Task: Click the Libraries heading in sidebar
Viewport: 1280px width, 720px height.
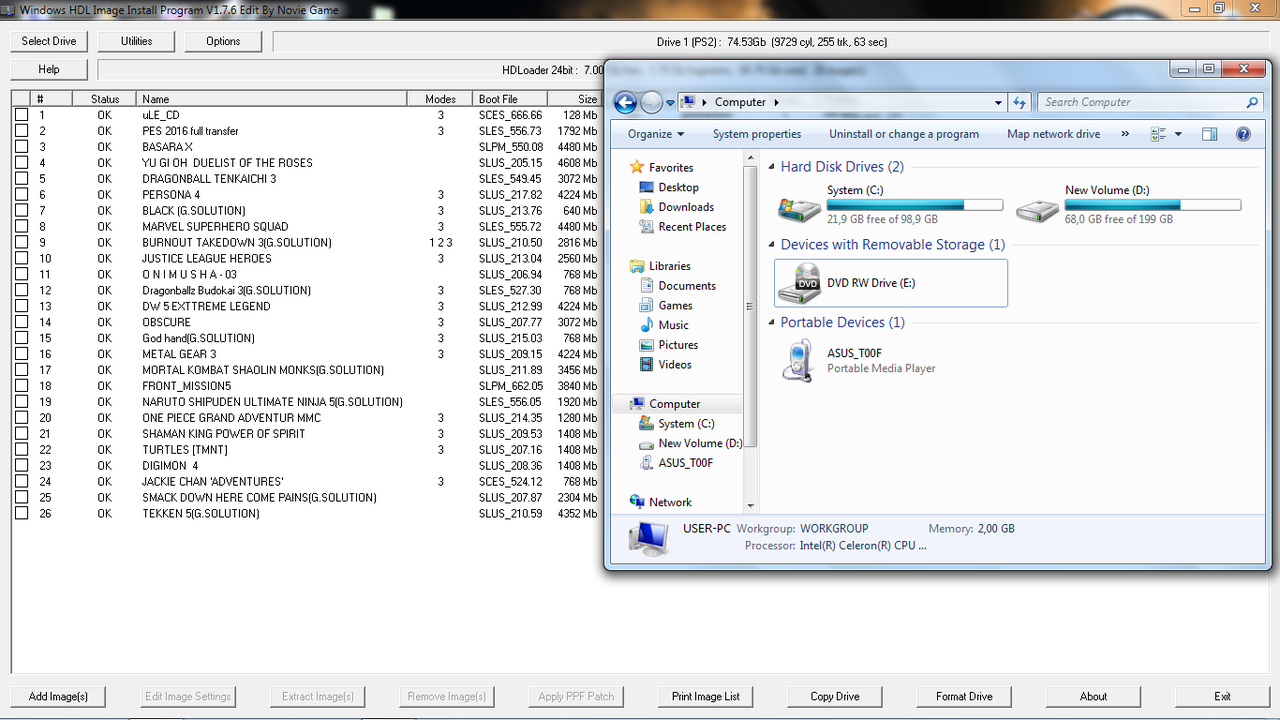Action: click(x=669, y=266)
